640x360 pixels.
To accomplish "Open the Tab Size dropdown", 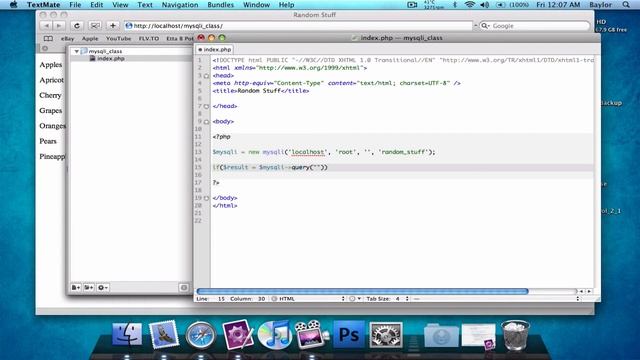I will [387, 299].
